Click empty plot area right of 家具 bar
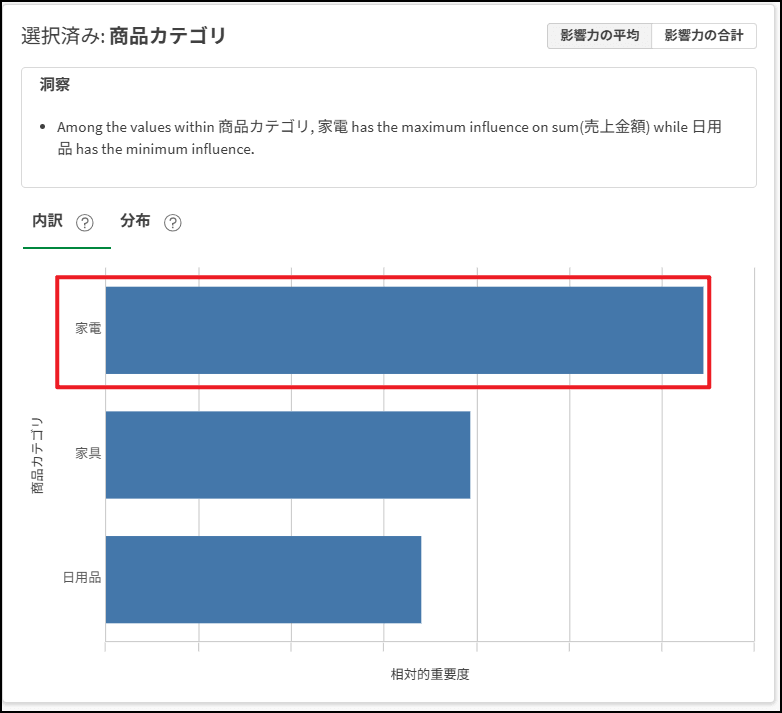782x713 pixels. 610,454
